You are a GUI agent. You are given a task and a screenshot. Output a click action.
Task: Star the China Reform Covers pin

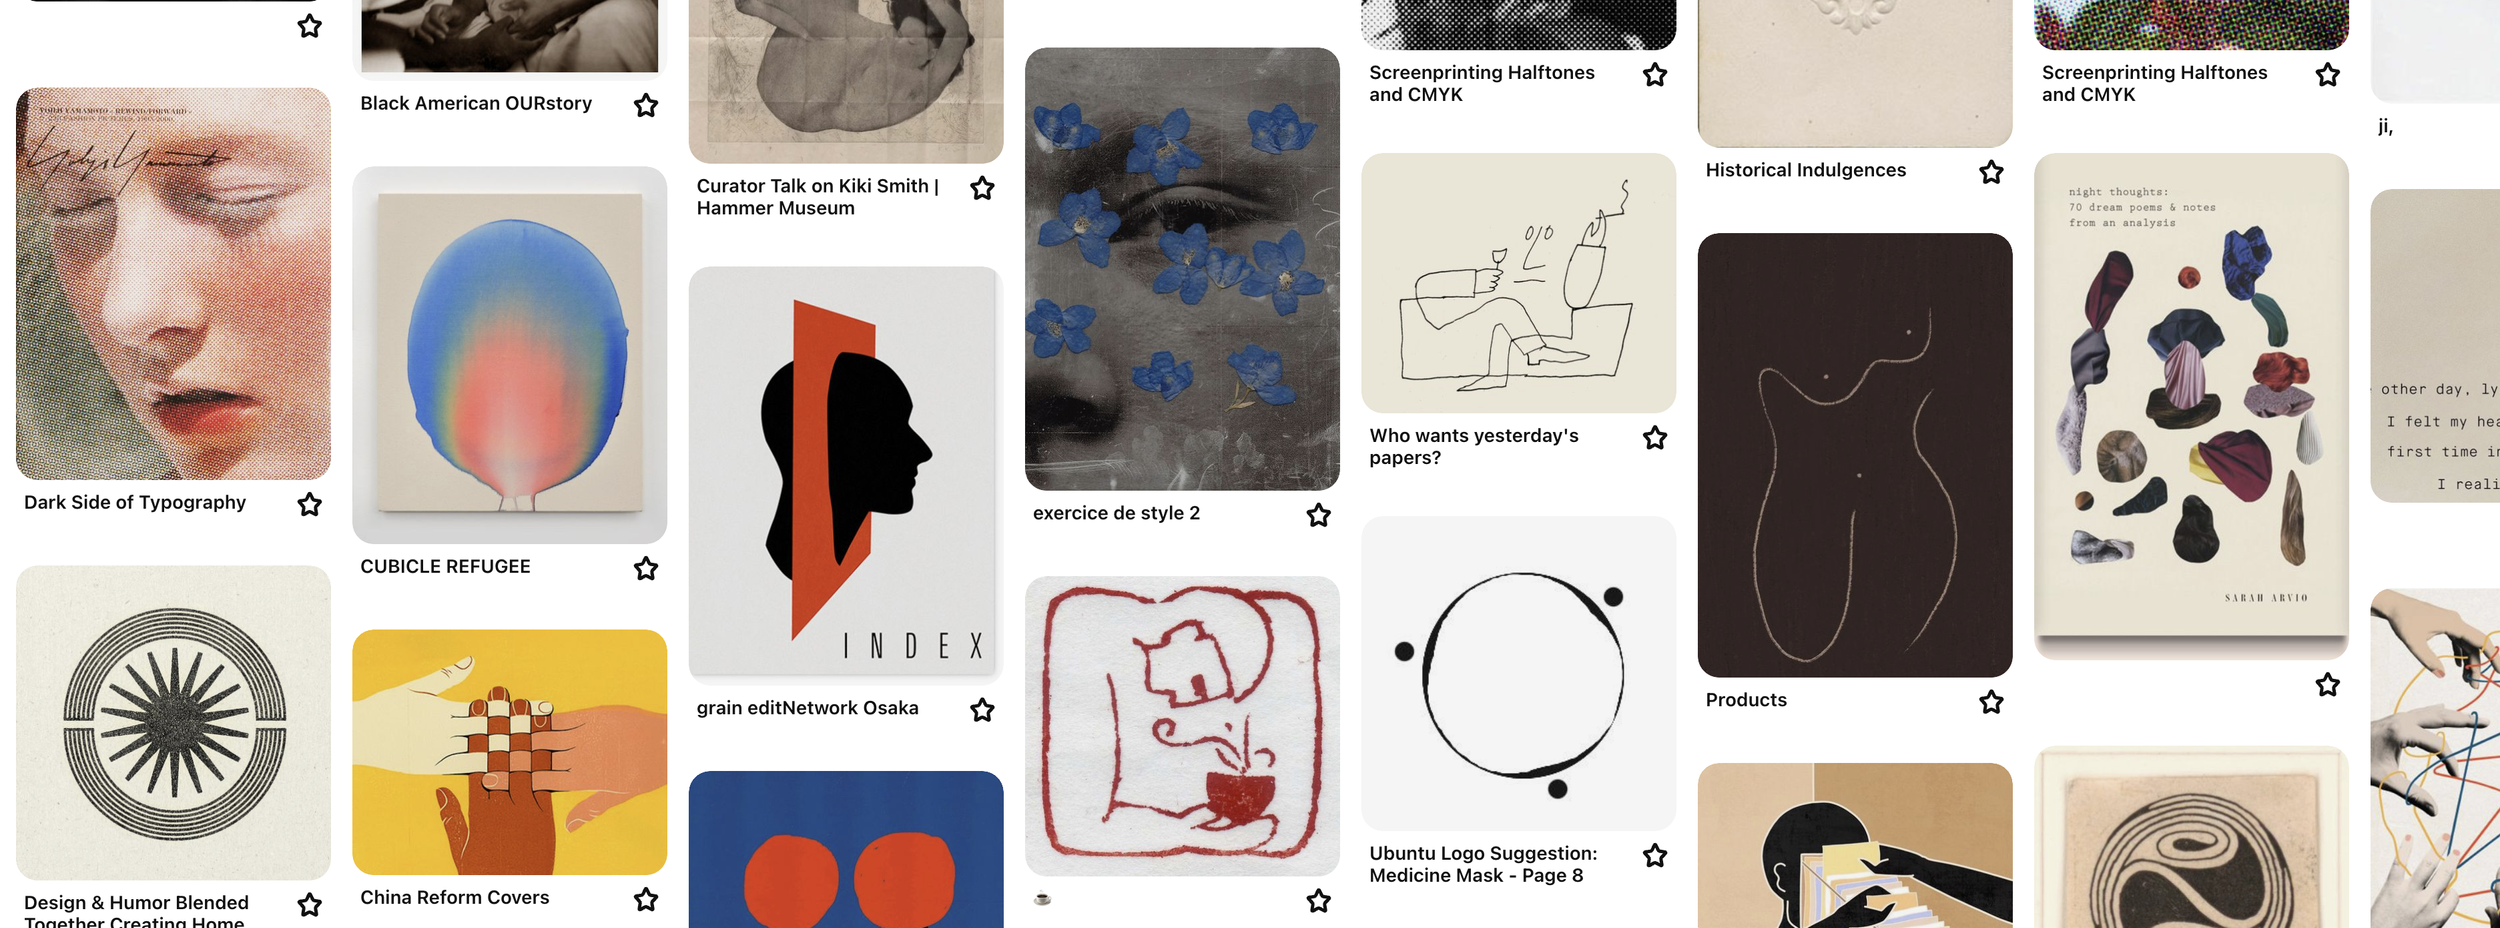(646, 900)
